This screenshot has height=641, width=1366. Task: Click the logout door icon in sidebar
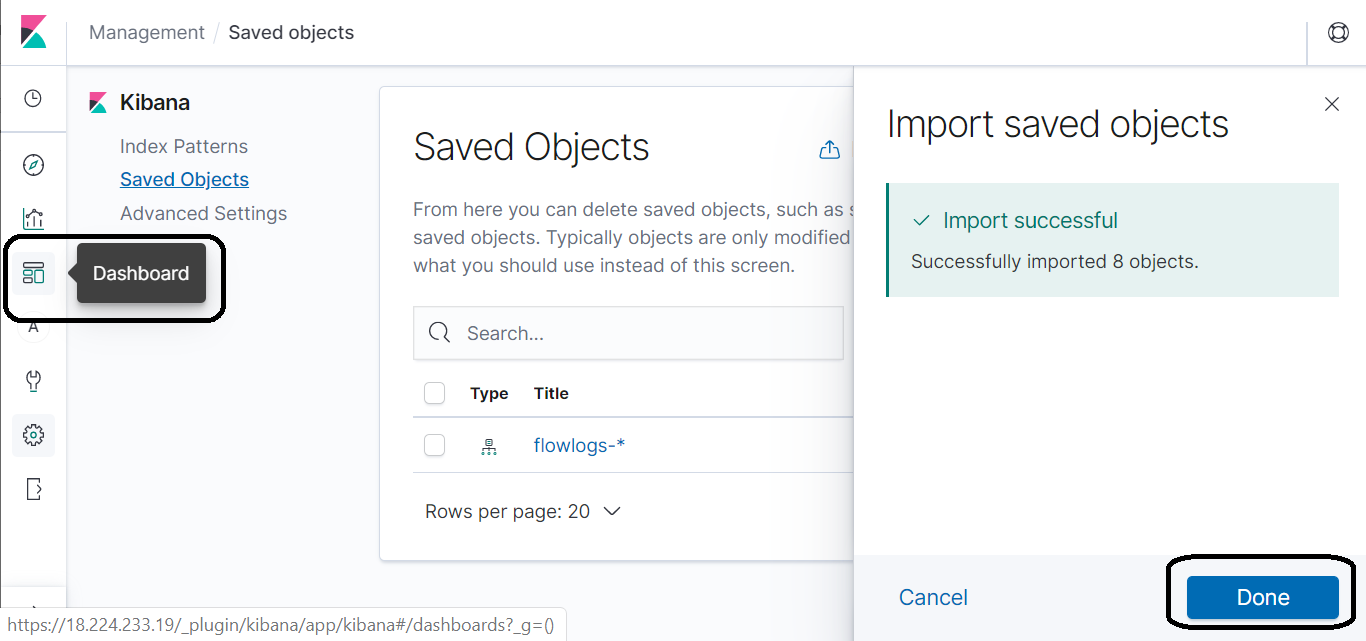click(x=33, y=489)
